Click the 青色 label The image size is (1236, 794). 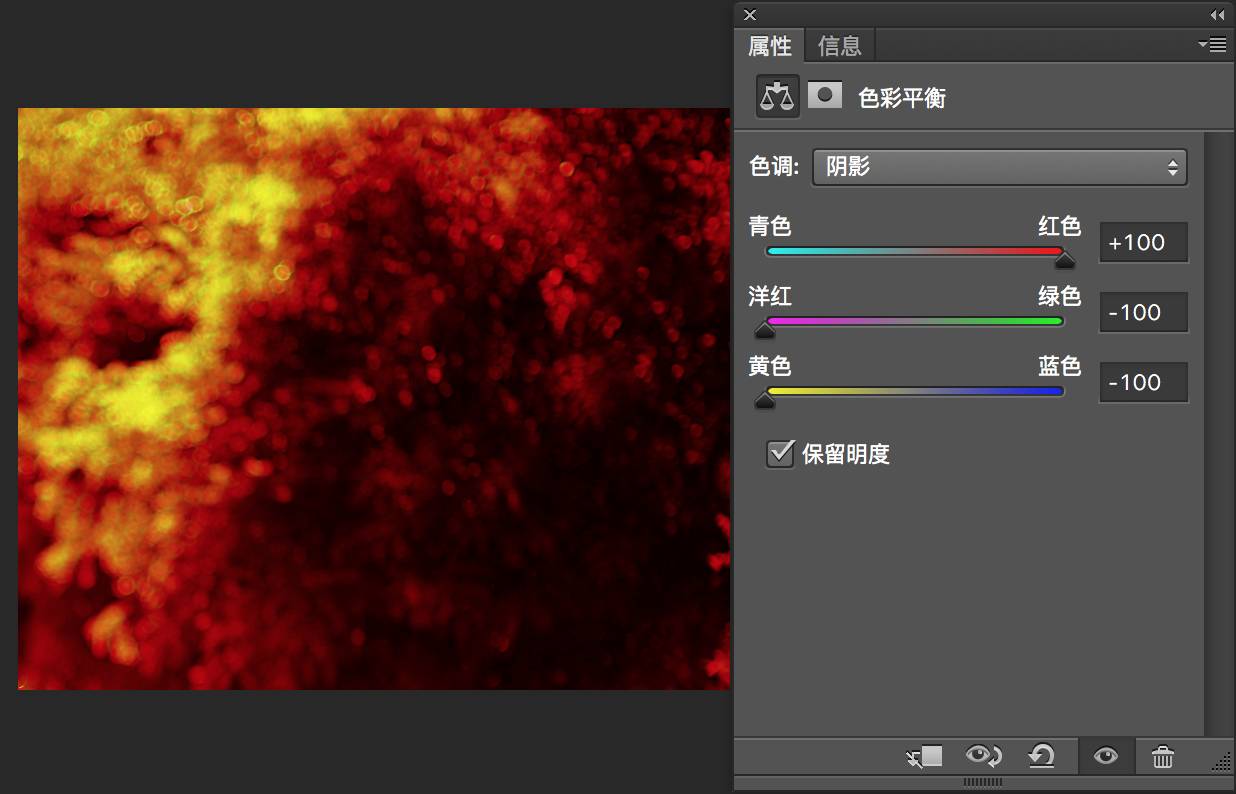[770, 226]
